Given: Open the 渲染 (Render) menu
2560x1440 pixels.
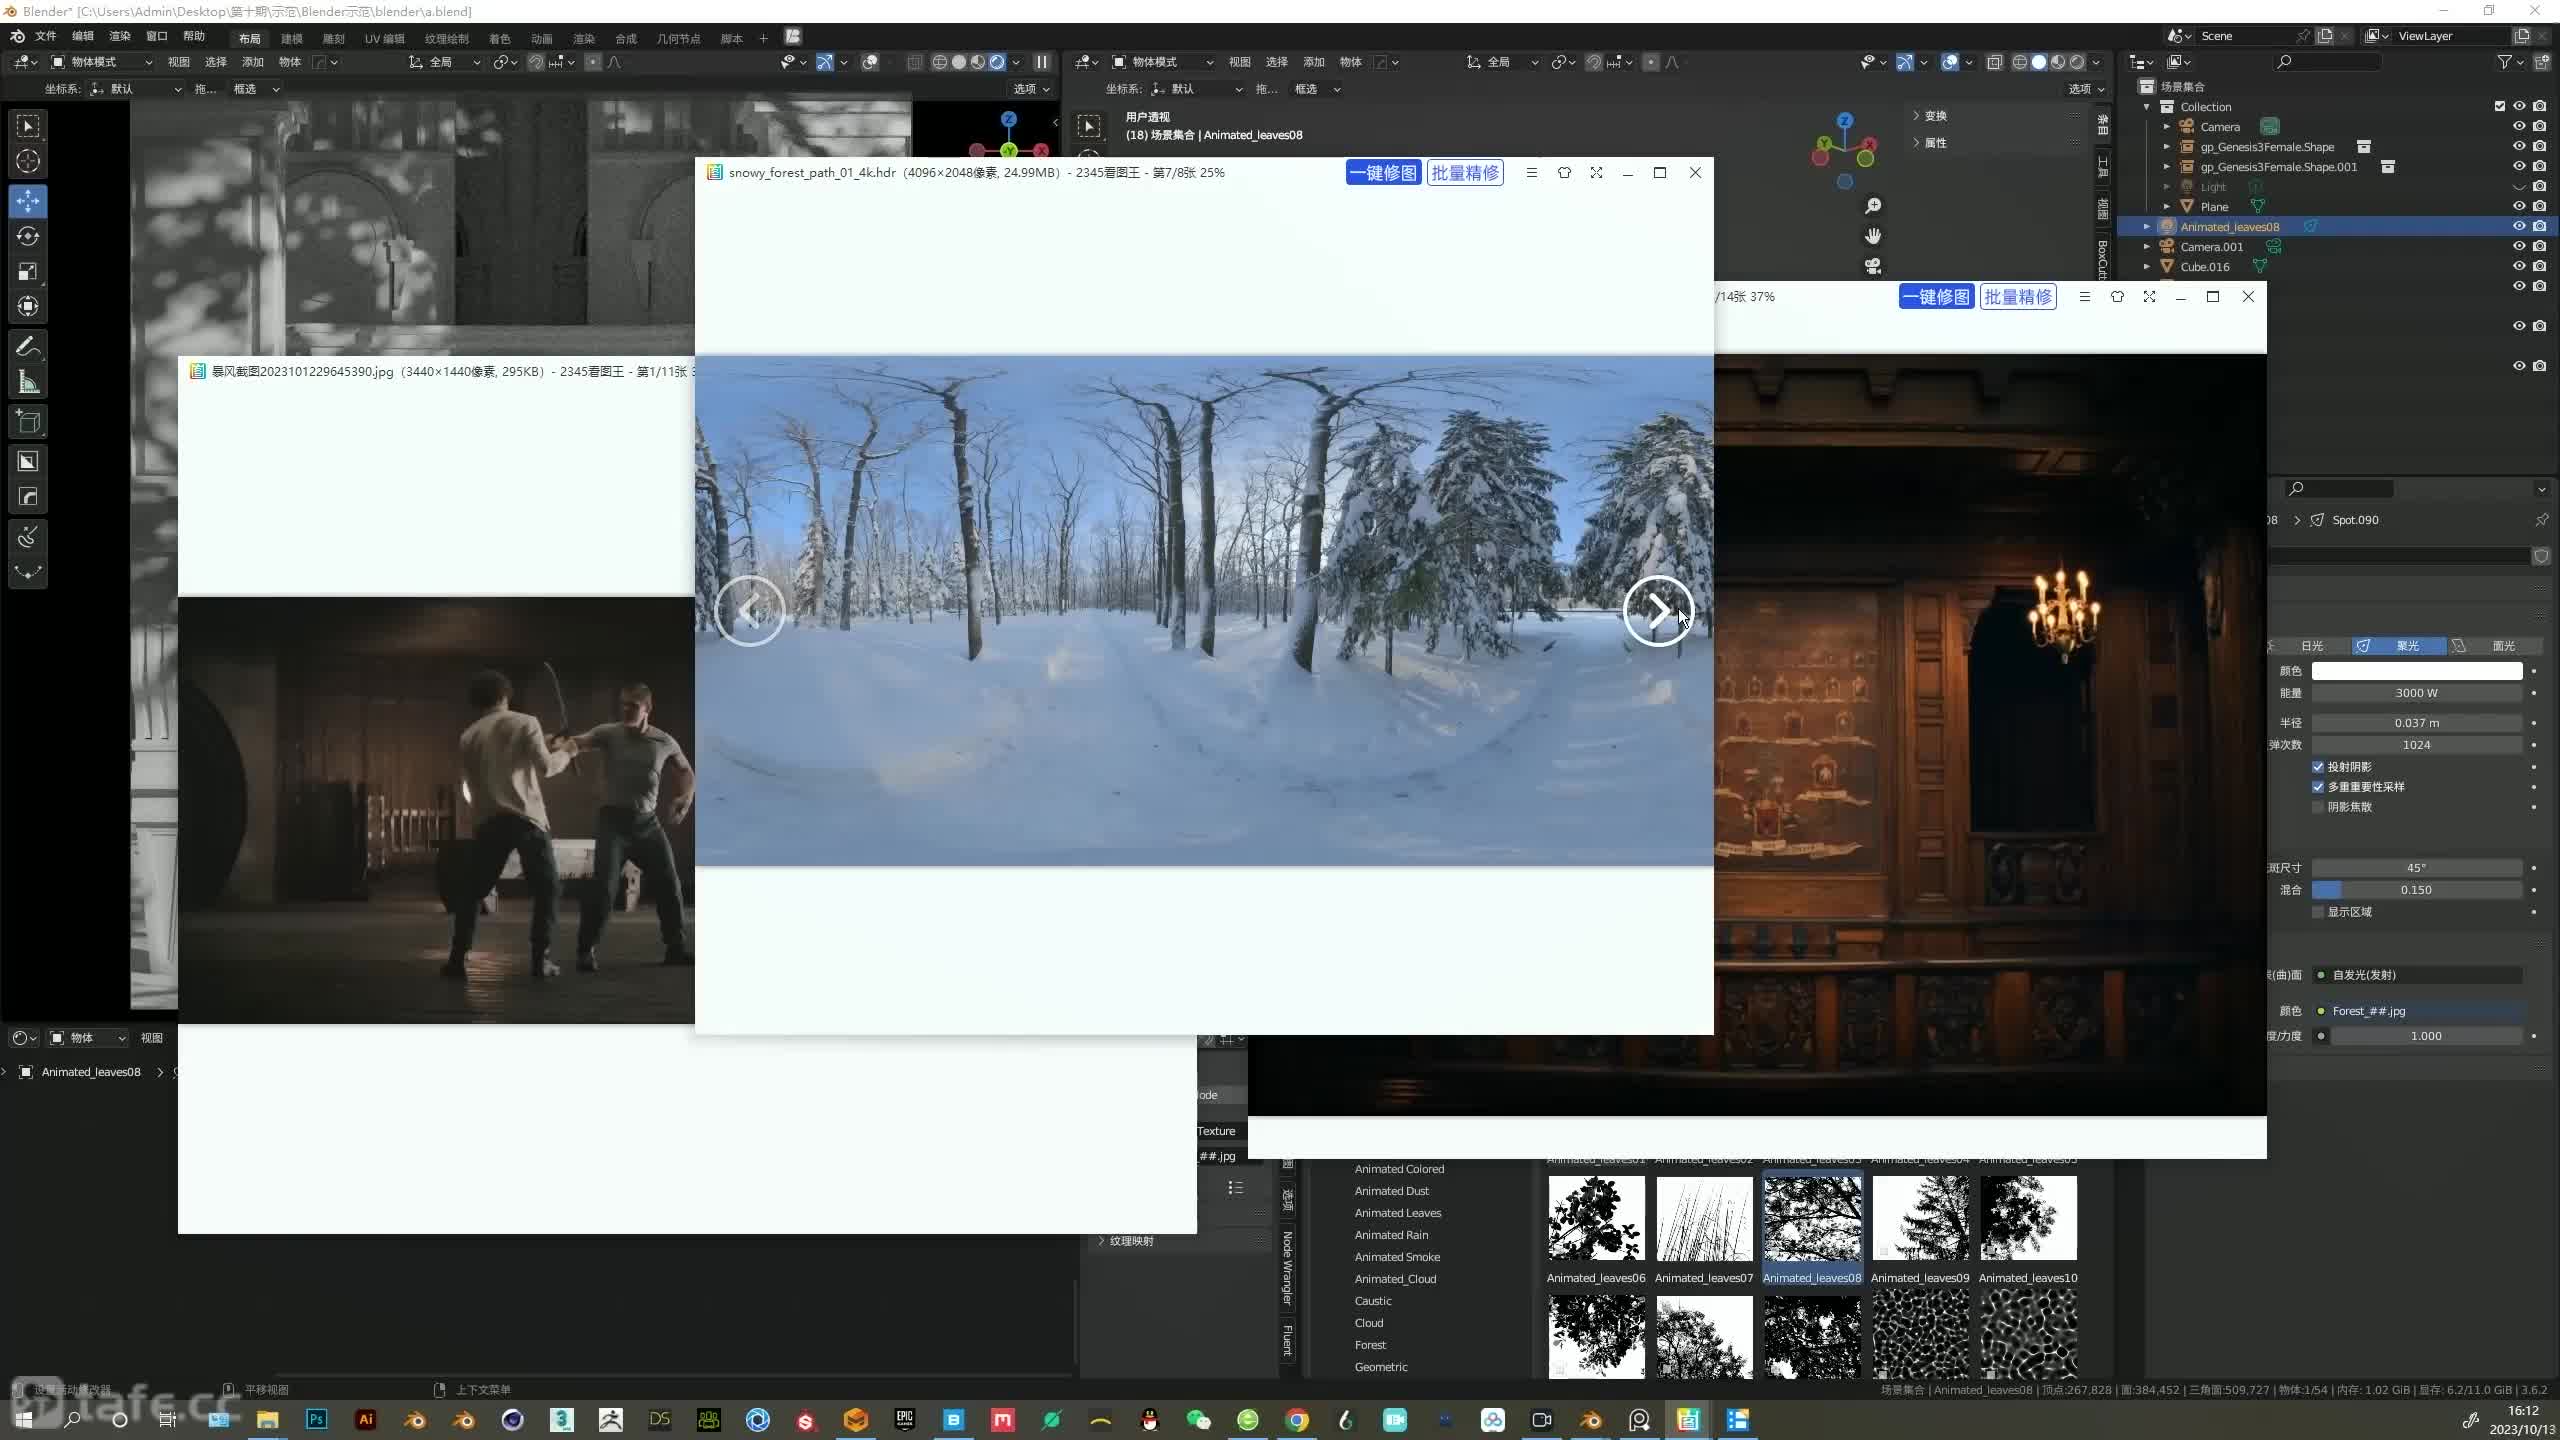Looking at the screenshot, I should click(120, 36).
